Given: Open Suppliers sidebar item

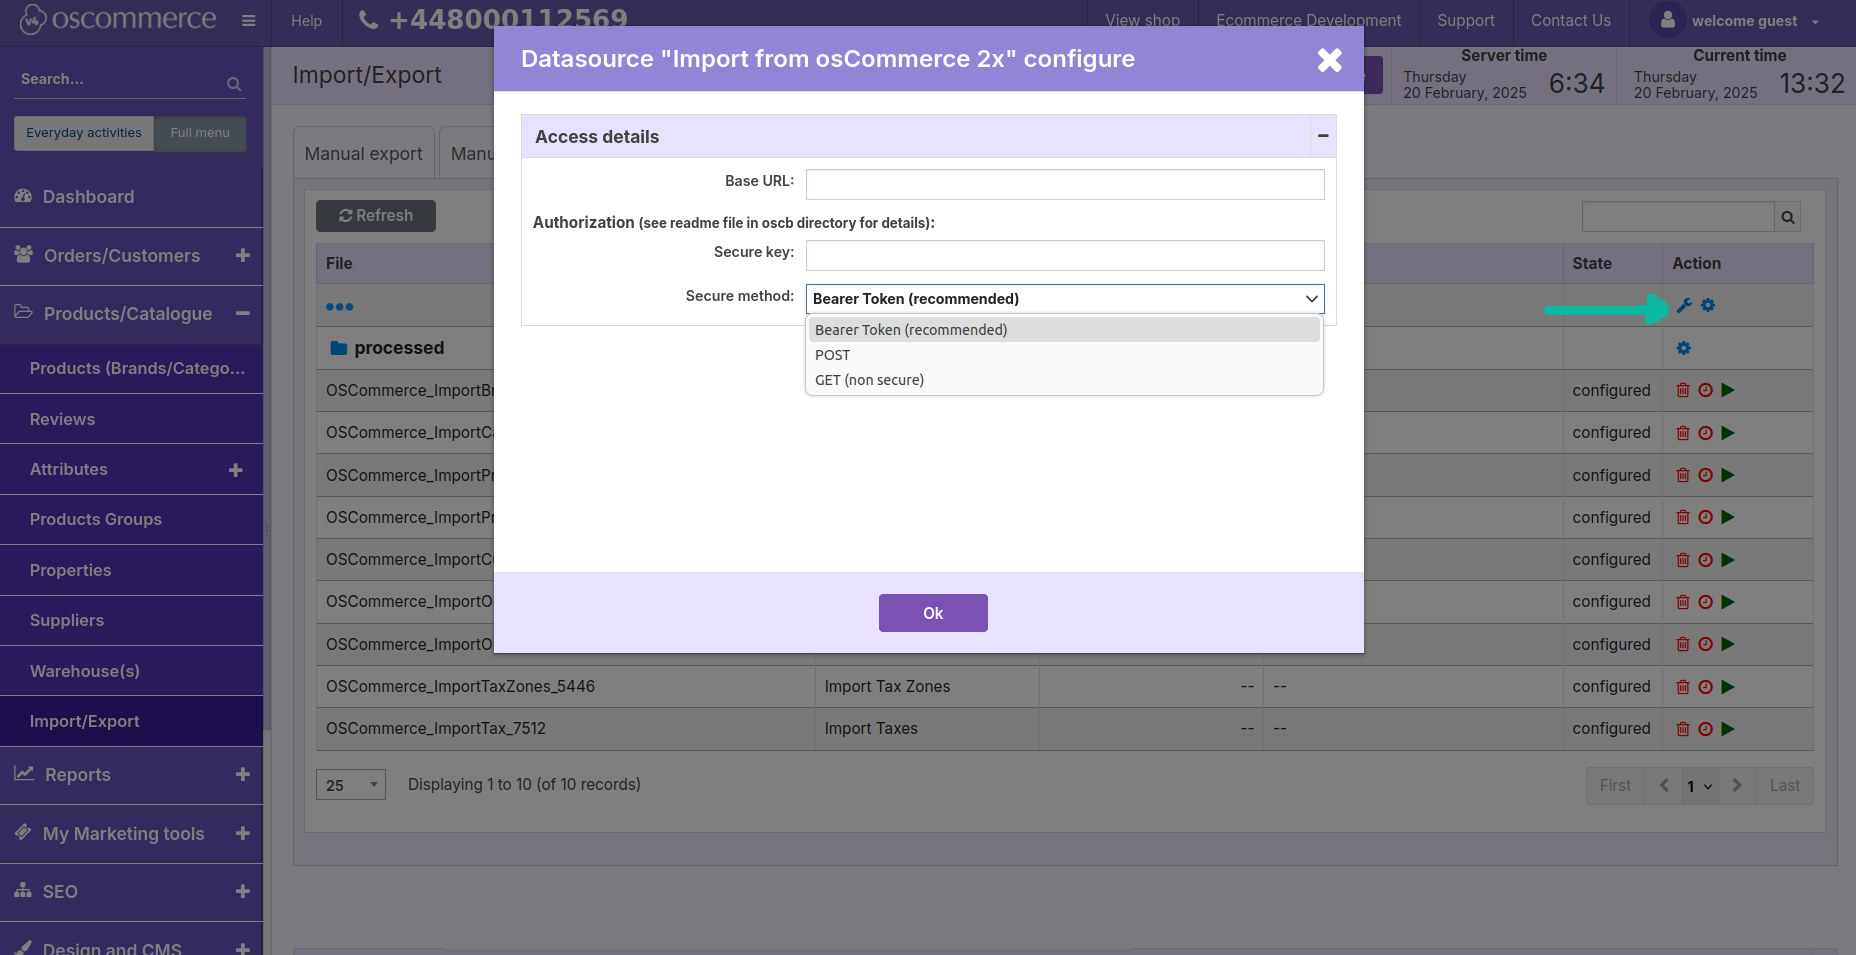Looking at the screenshot, I should click(67, 621).
